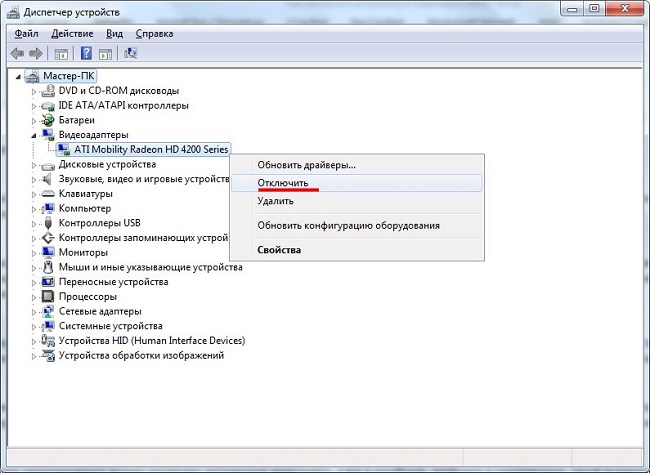
Task: Expand the Дисковые устройства node
Action: pos(34,165)
